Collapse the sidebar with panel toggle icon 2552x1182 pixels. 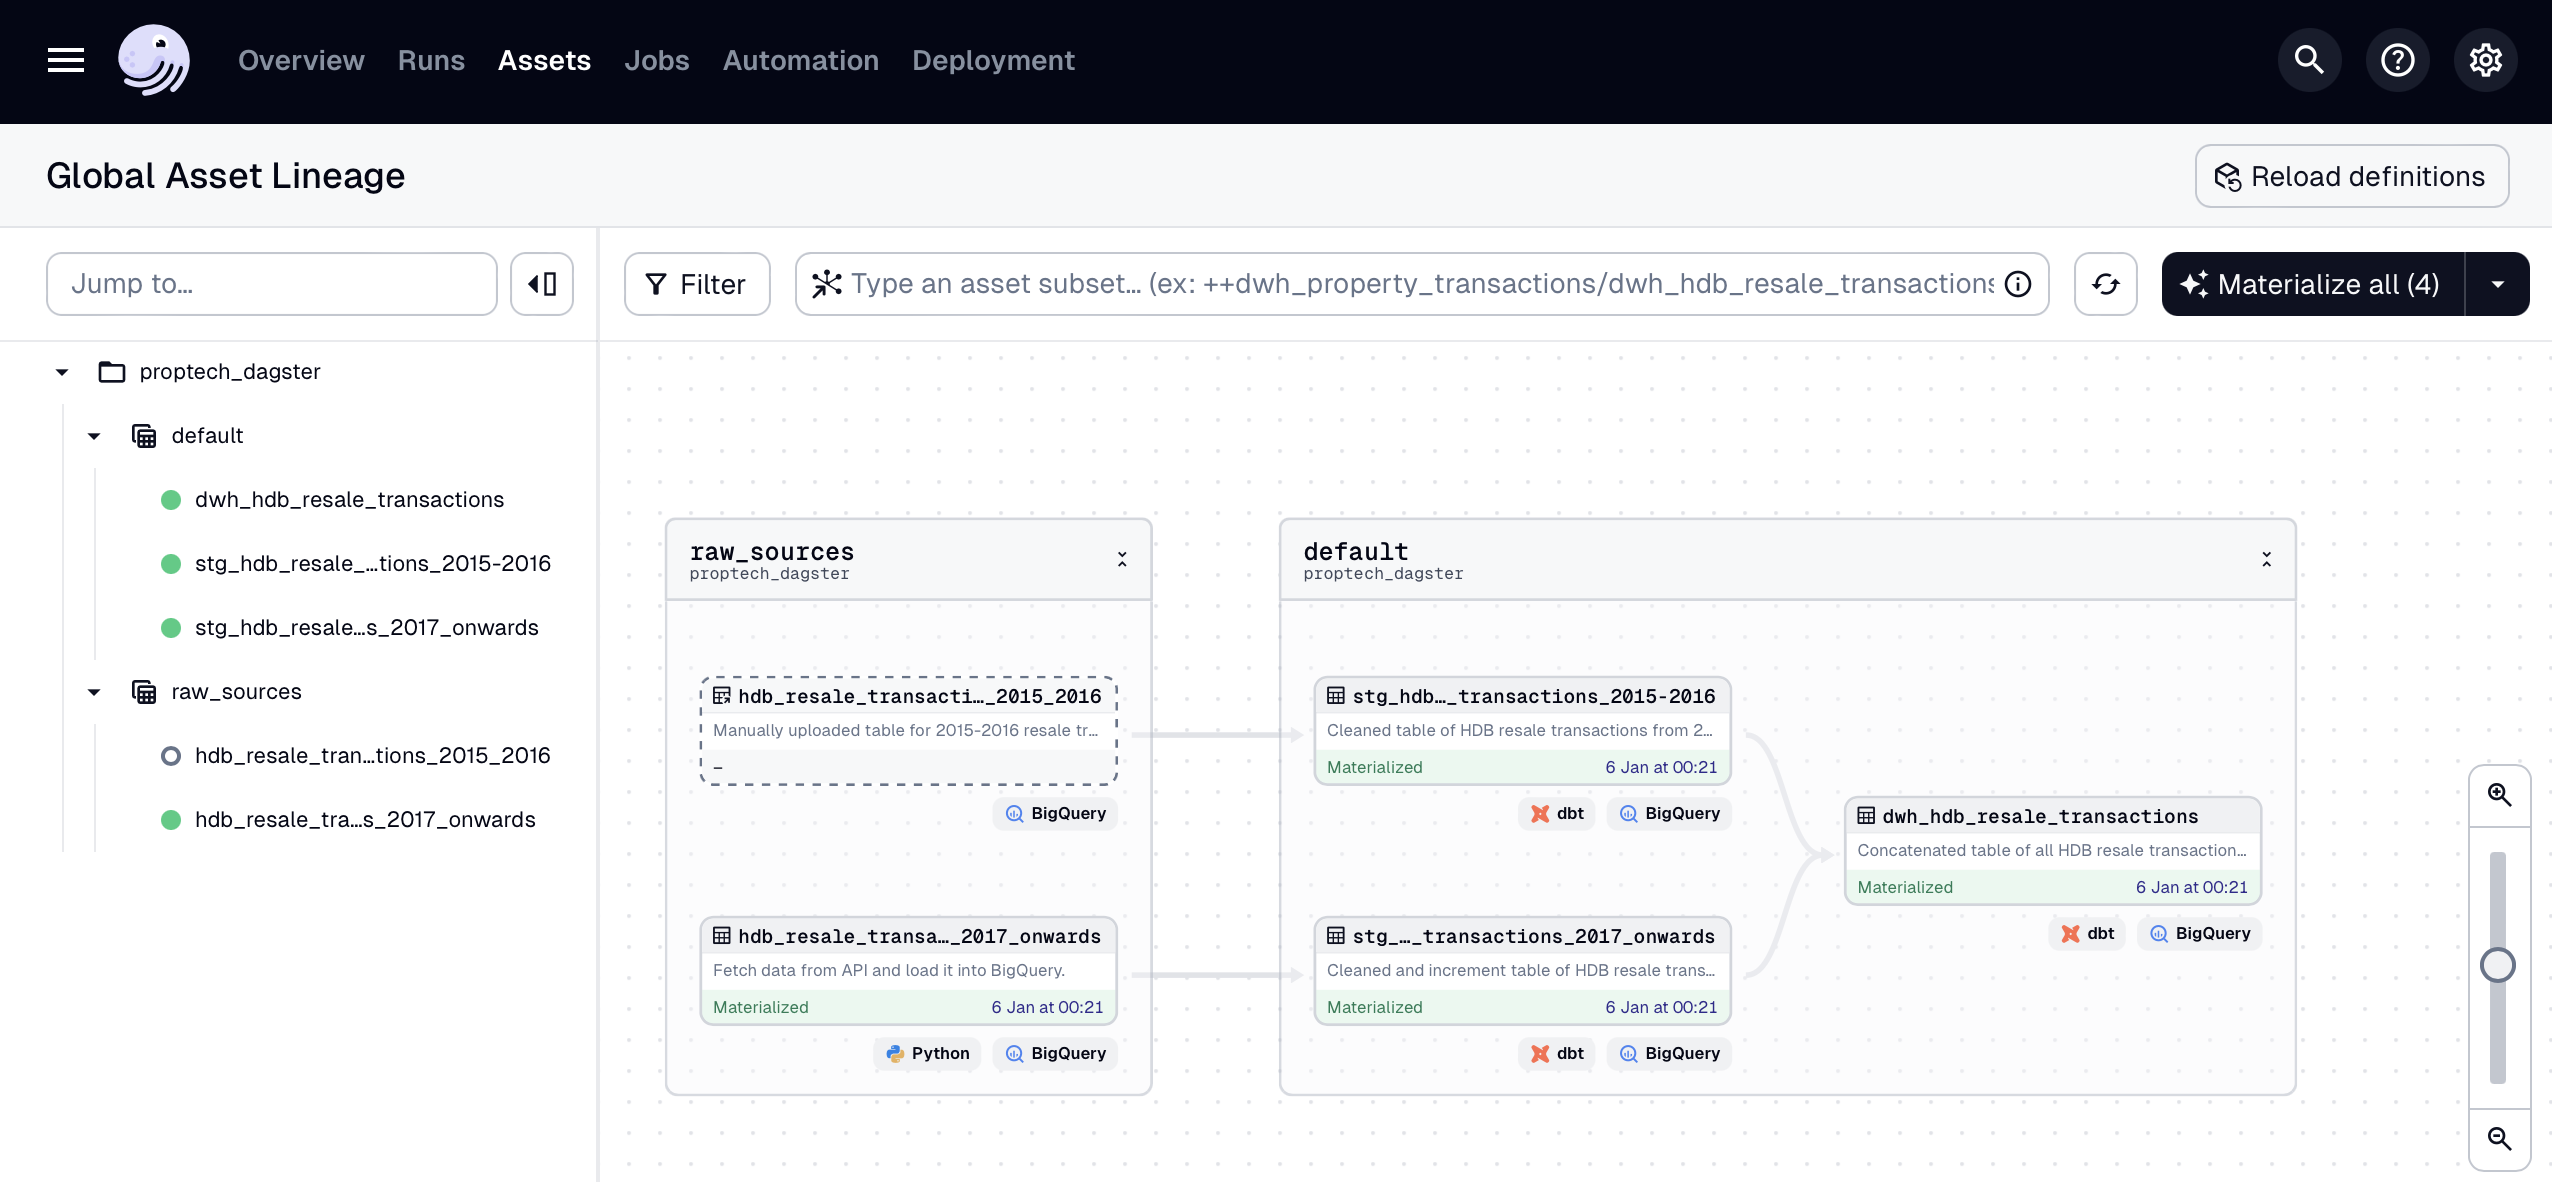pyautogui.click(x=542, y=284)
